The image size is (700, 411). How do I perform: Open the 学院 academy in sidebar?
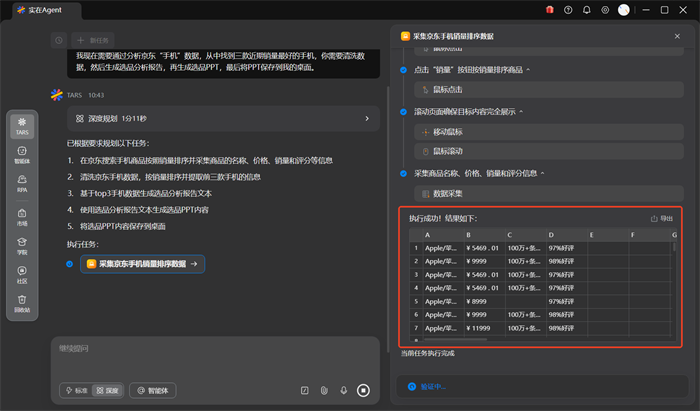pos(21,244)
